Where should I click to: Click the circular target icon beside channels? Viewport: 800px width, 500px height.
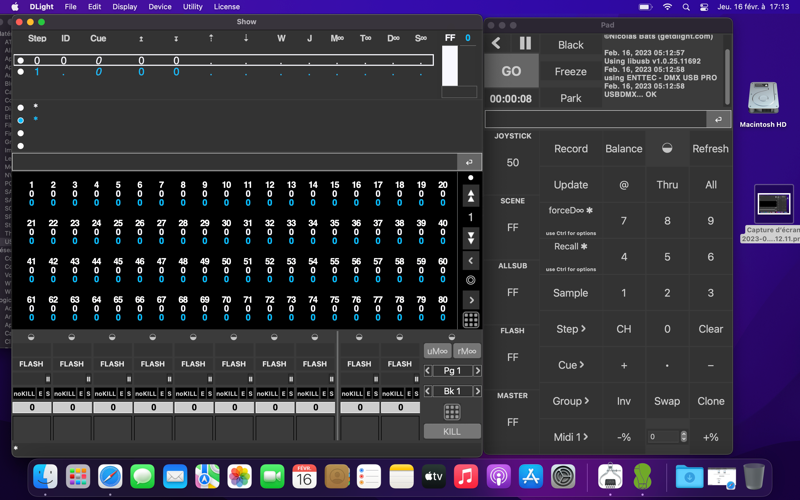(471, 280)
